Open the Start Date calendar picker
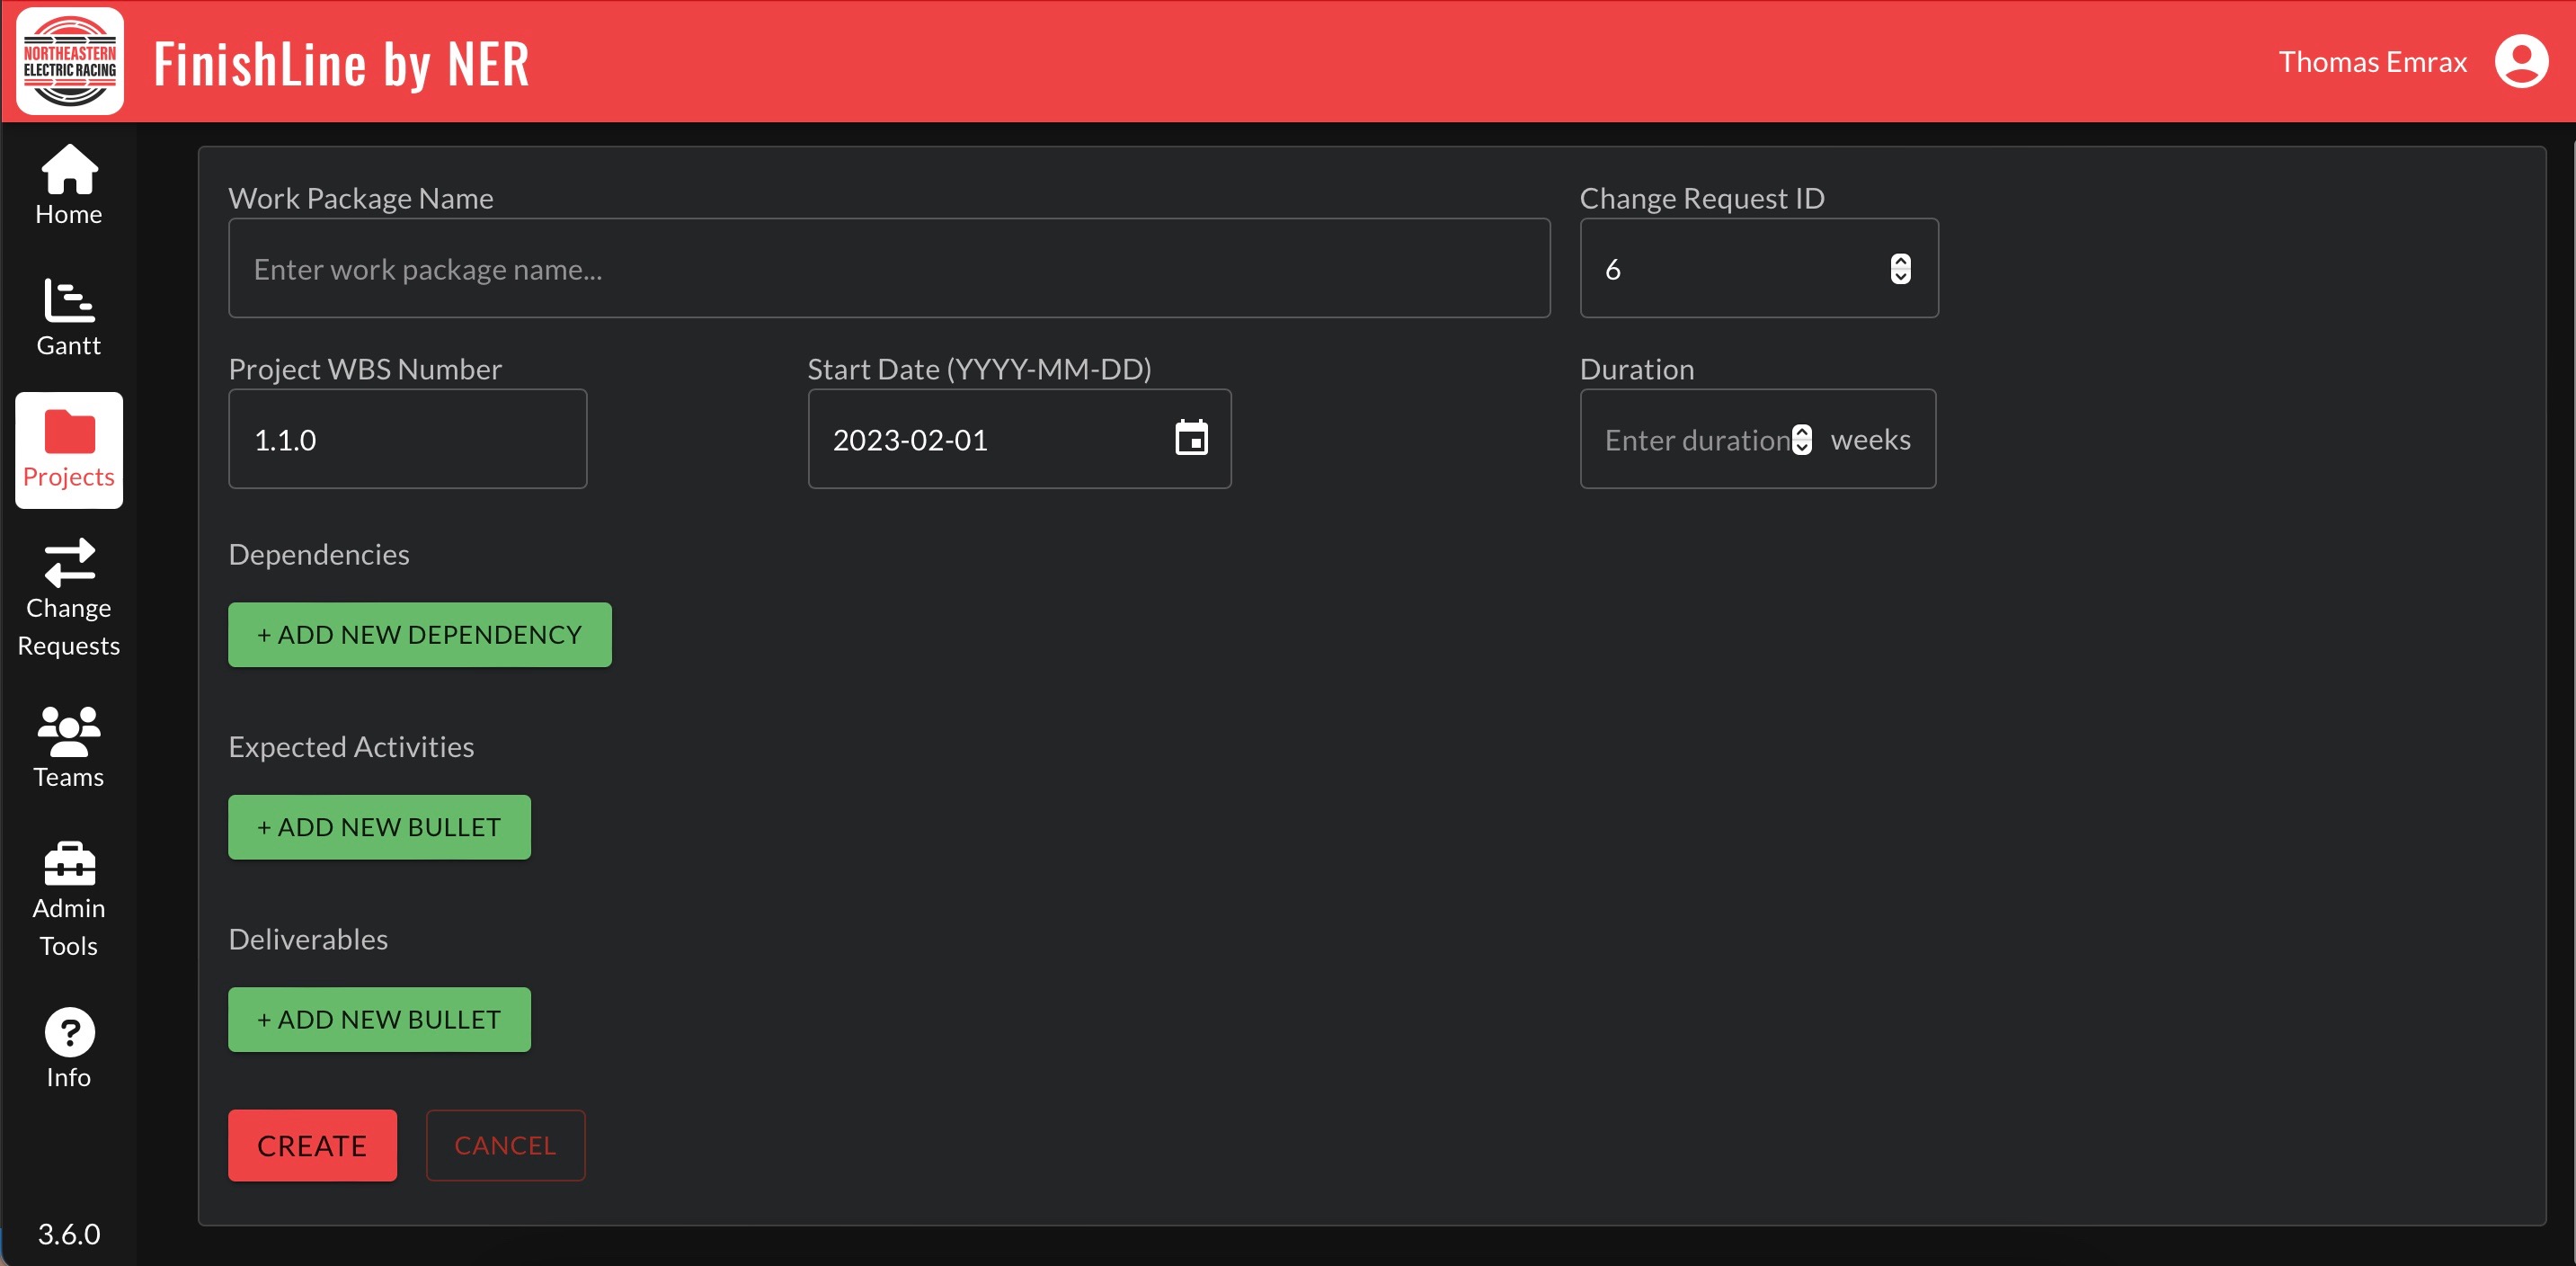The height and width of the screenshot is (1266, 2576). 1190,439
